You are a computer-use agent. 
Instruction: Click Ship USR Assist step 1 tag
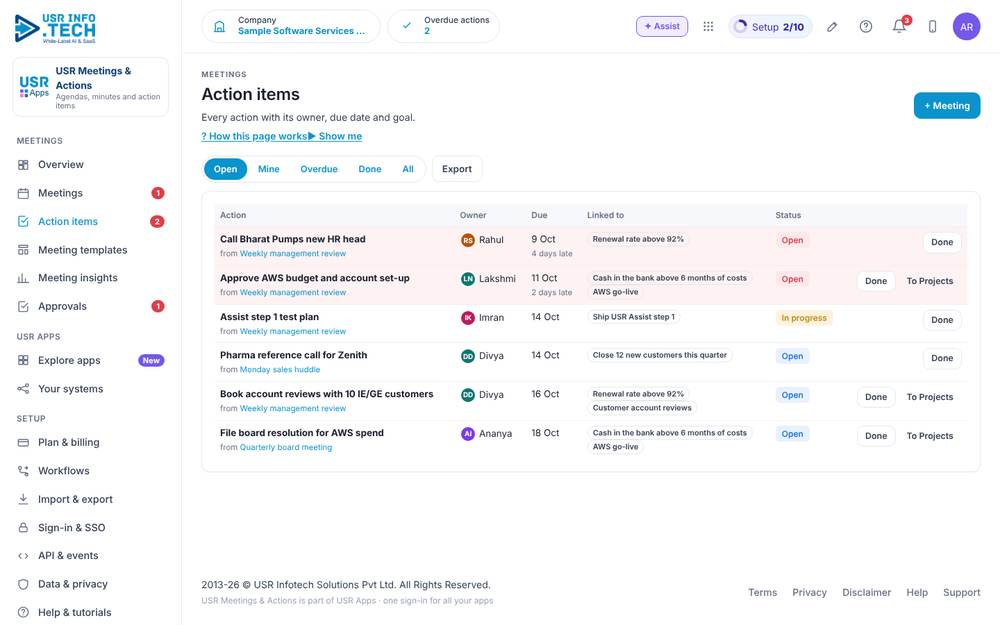[633, 317]
